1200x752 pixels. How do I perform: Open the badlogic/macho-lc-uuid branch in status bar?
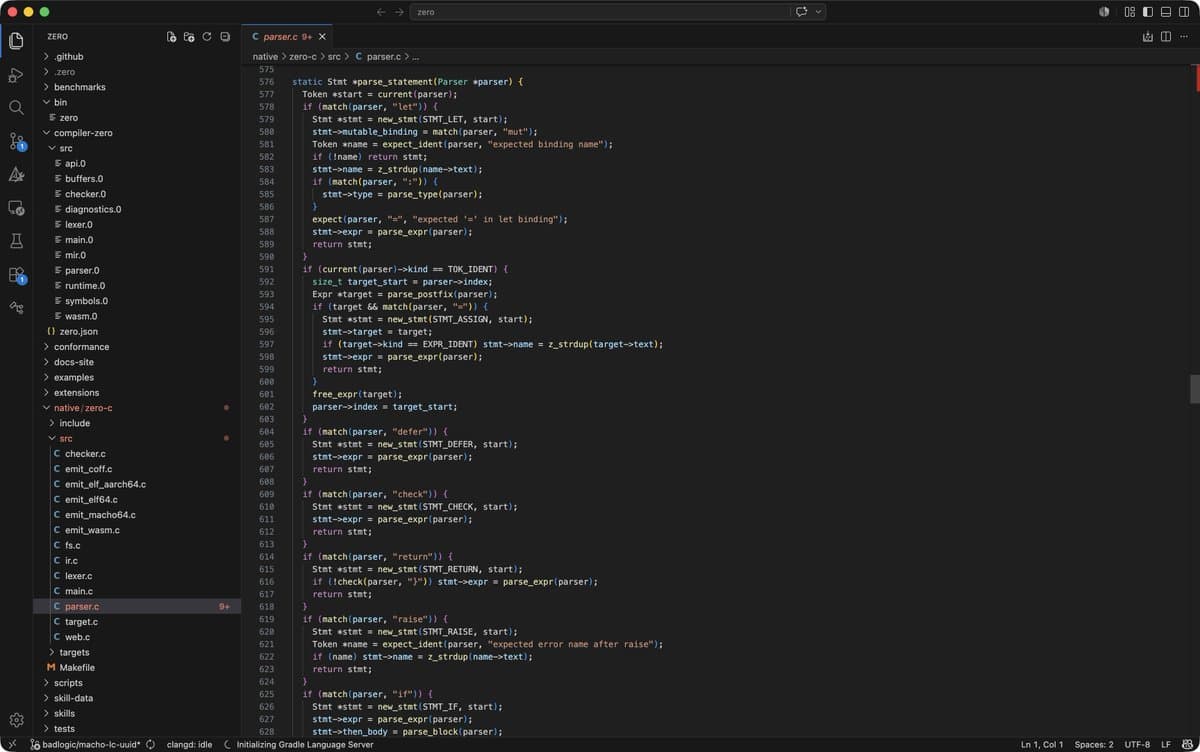tap(85, 744)
